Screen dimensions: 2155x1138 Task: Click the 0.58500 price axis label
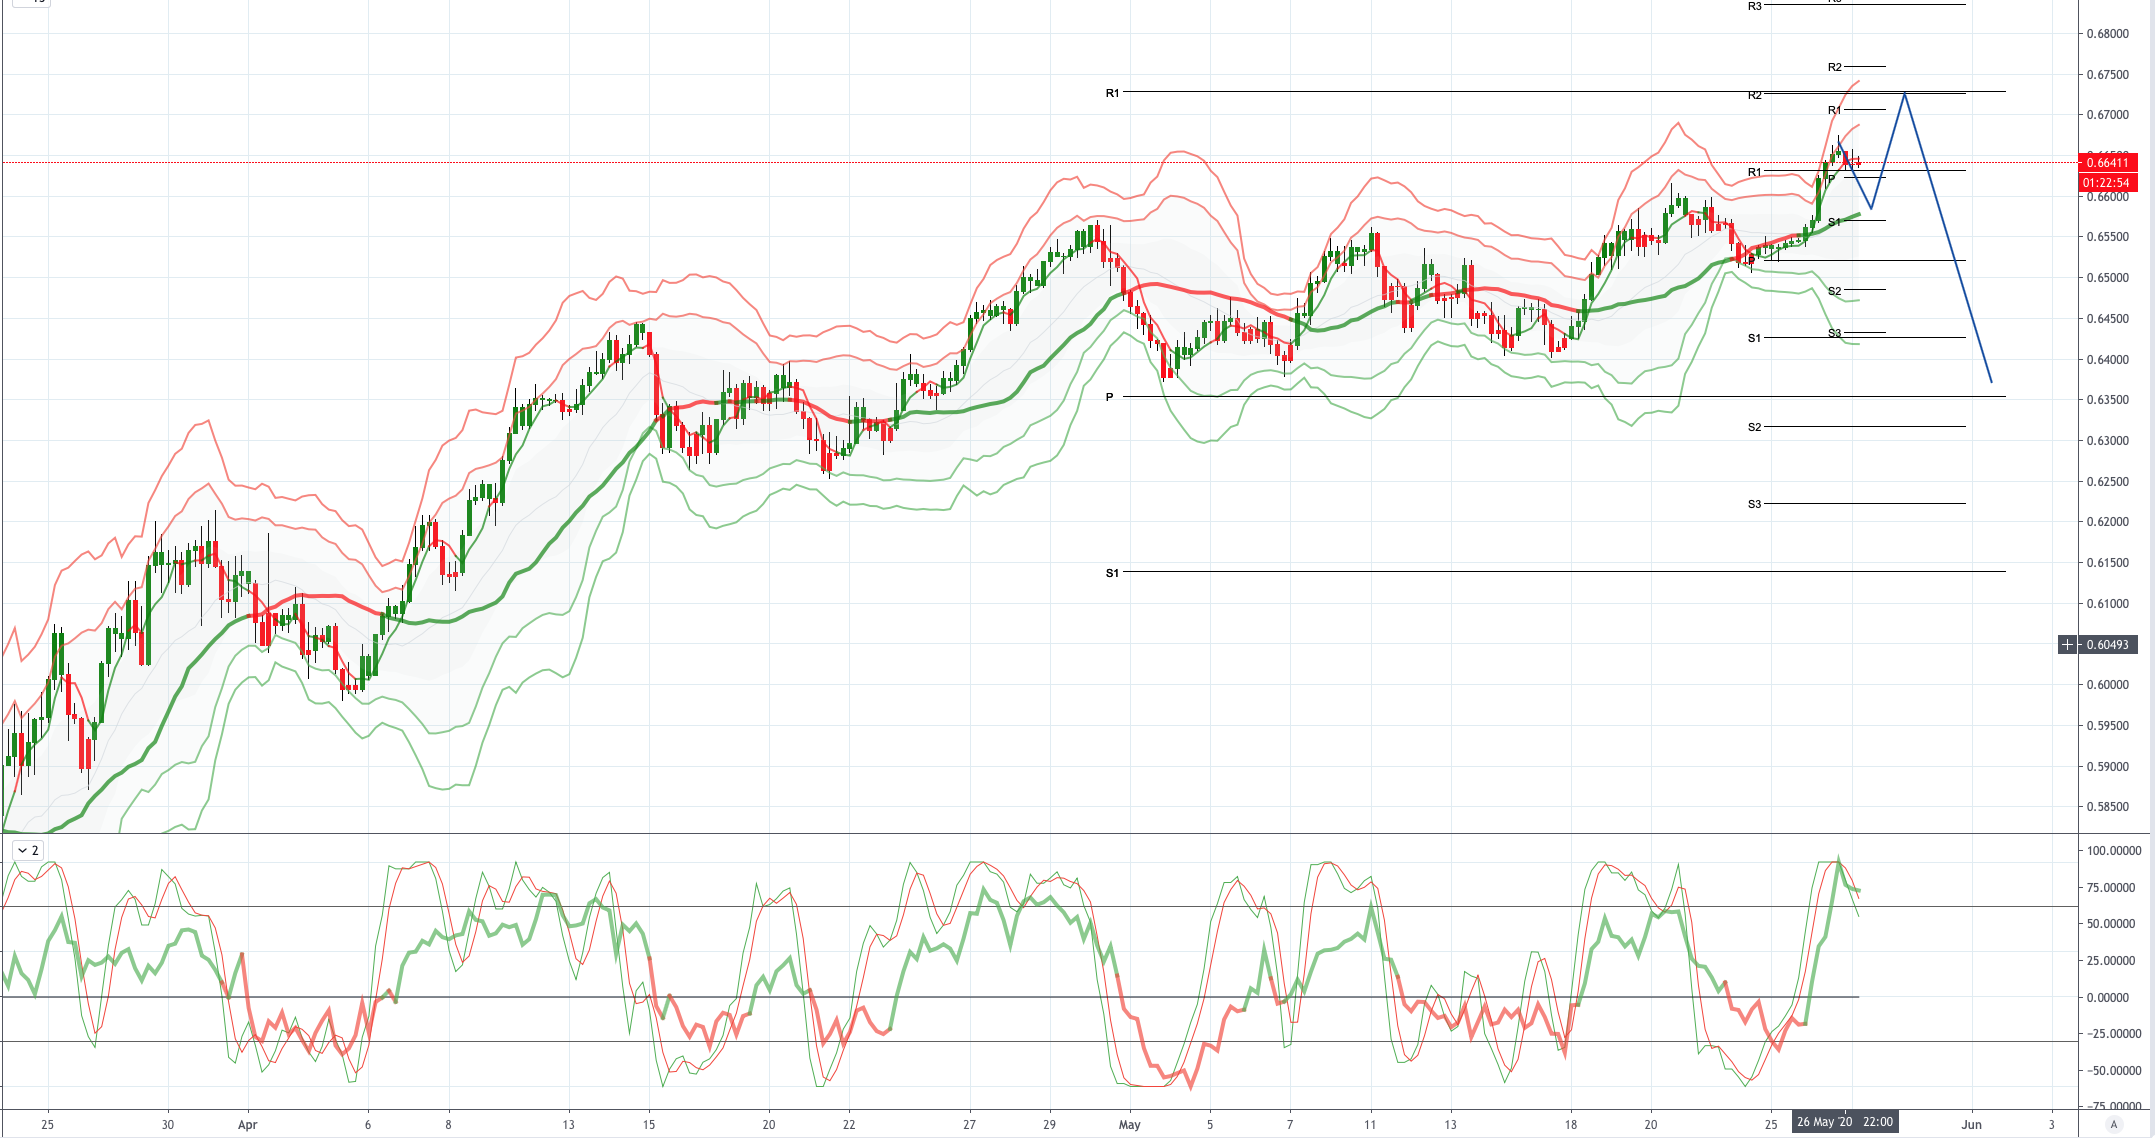[x=2107, y=807]
